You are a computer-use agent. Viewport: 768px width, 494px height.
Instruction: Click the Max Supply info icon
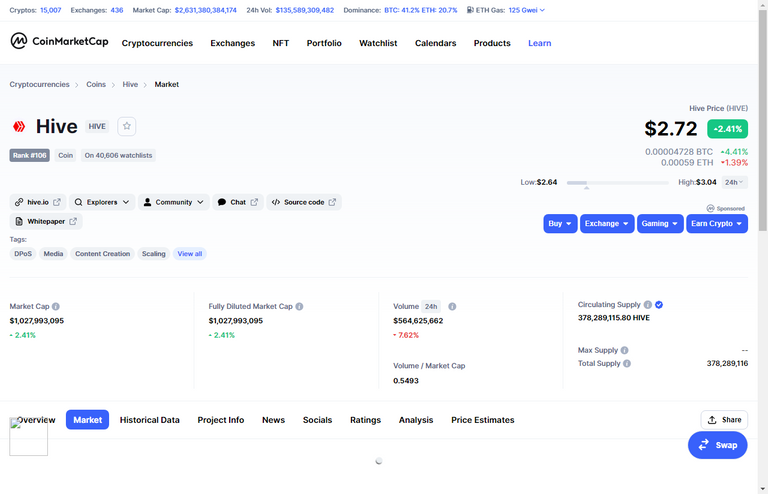pyautogui.click(x=624, y=350)
